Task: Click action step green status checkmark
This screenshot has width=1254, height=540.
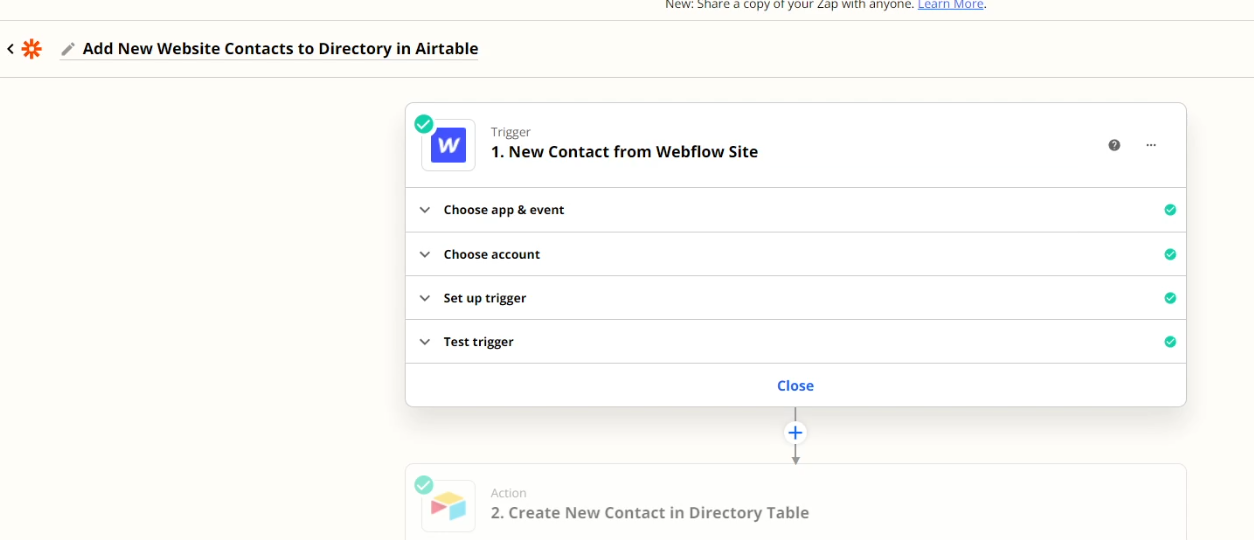Action: pos(424,485)
